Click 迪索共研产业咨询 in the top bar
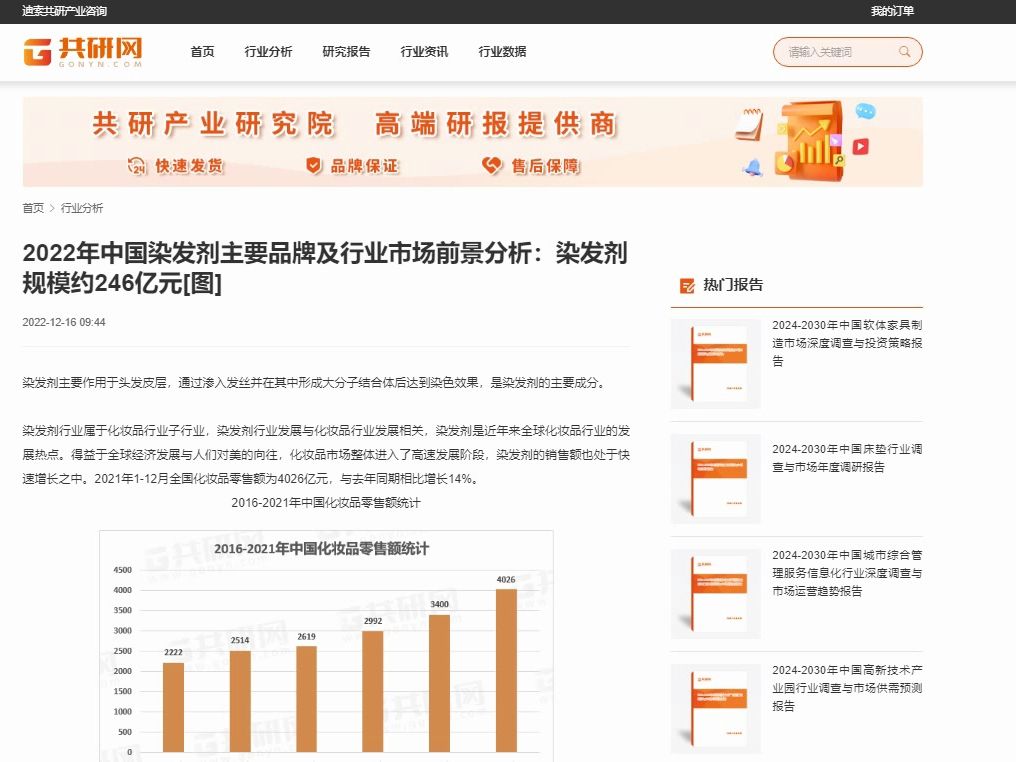 (64, 11)
